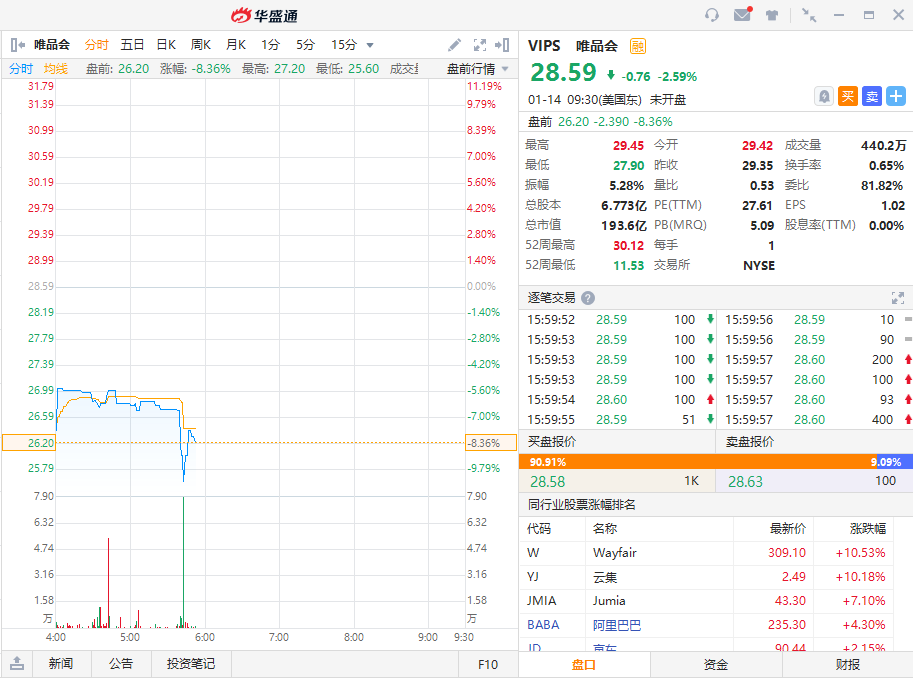913x678 pixels.
Task: Toggle the 分时 line on chart
Action: (x=21, y=69)
